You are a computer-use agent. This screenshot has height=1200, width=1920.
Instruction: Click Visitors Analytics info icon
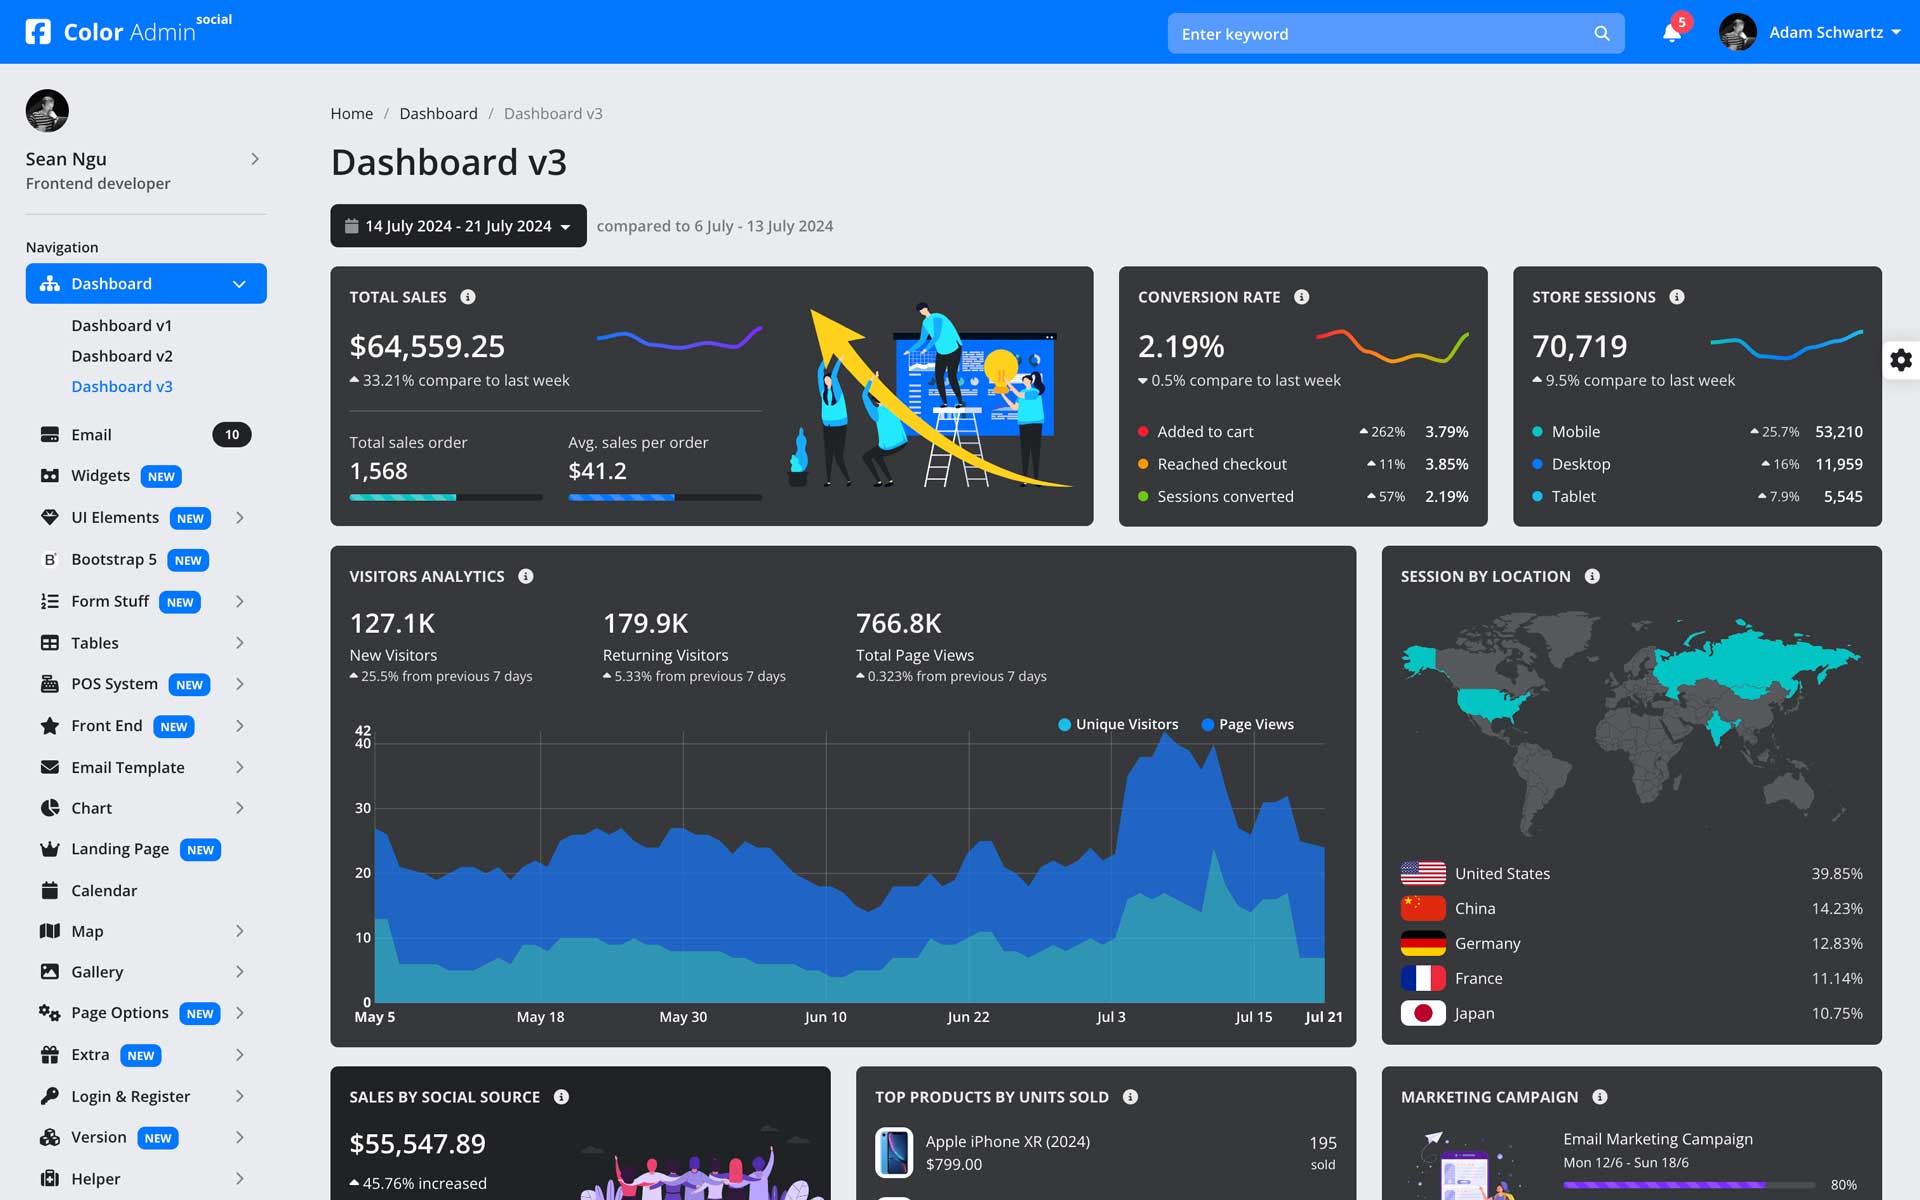point(525,576)
